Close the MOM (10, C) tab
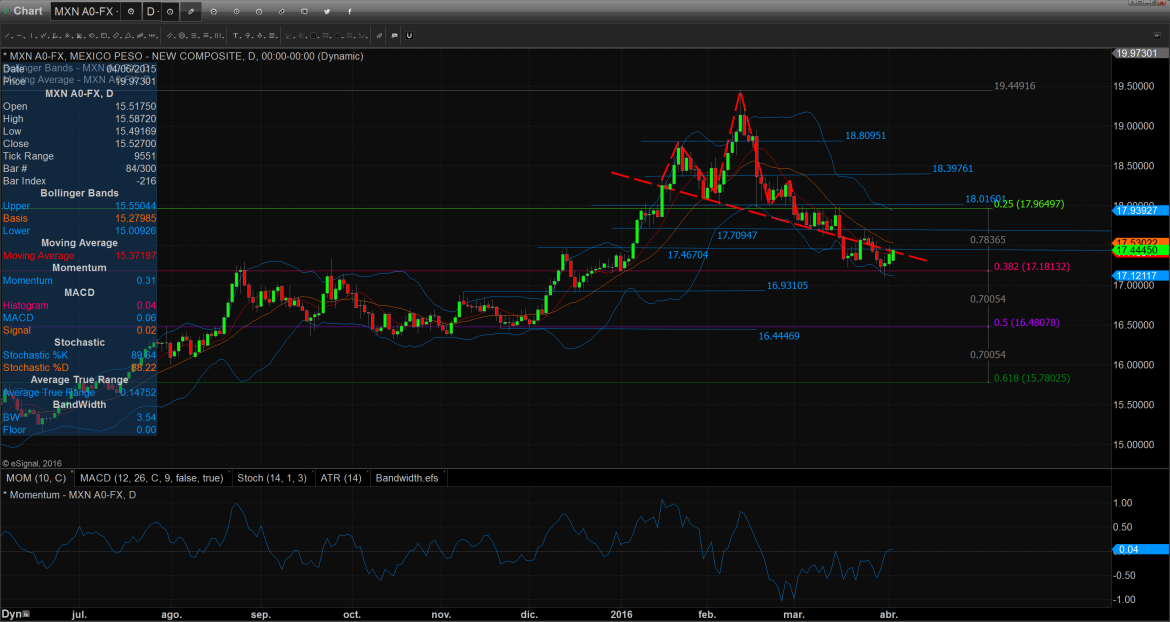 point(72,471)
